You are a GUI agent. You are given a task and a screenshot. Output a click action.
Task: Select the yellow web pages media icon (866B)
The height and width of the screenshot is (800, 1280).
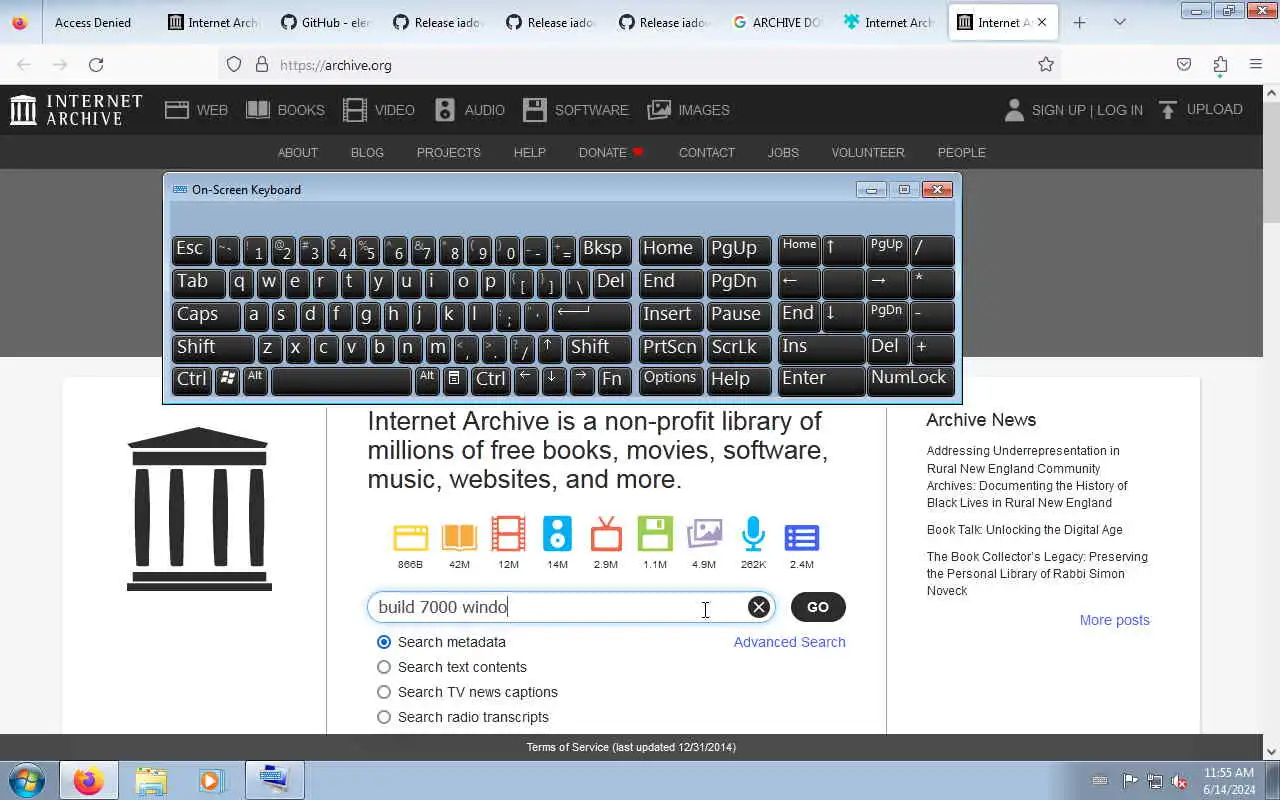coord(410,537)
